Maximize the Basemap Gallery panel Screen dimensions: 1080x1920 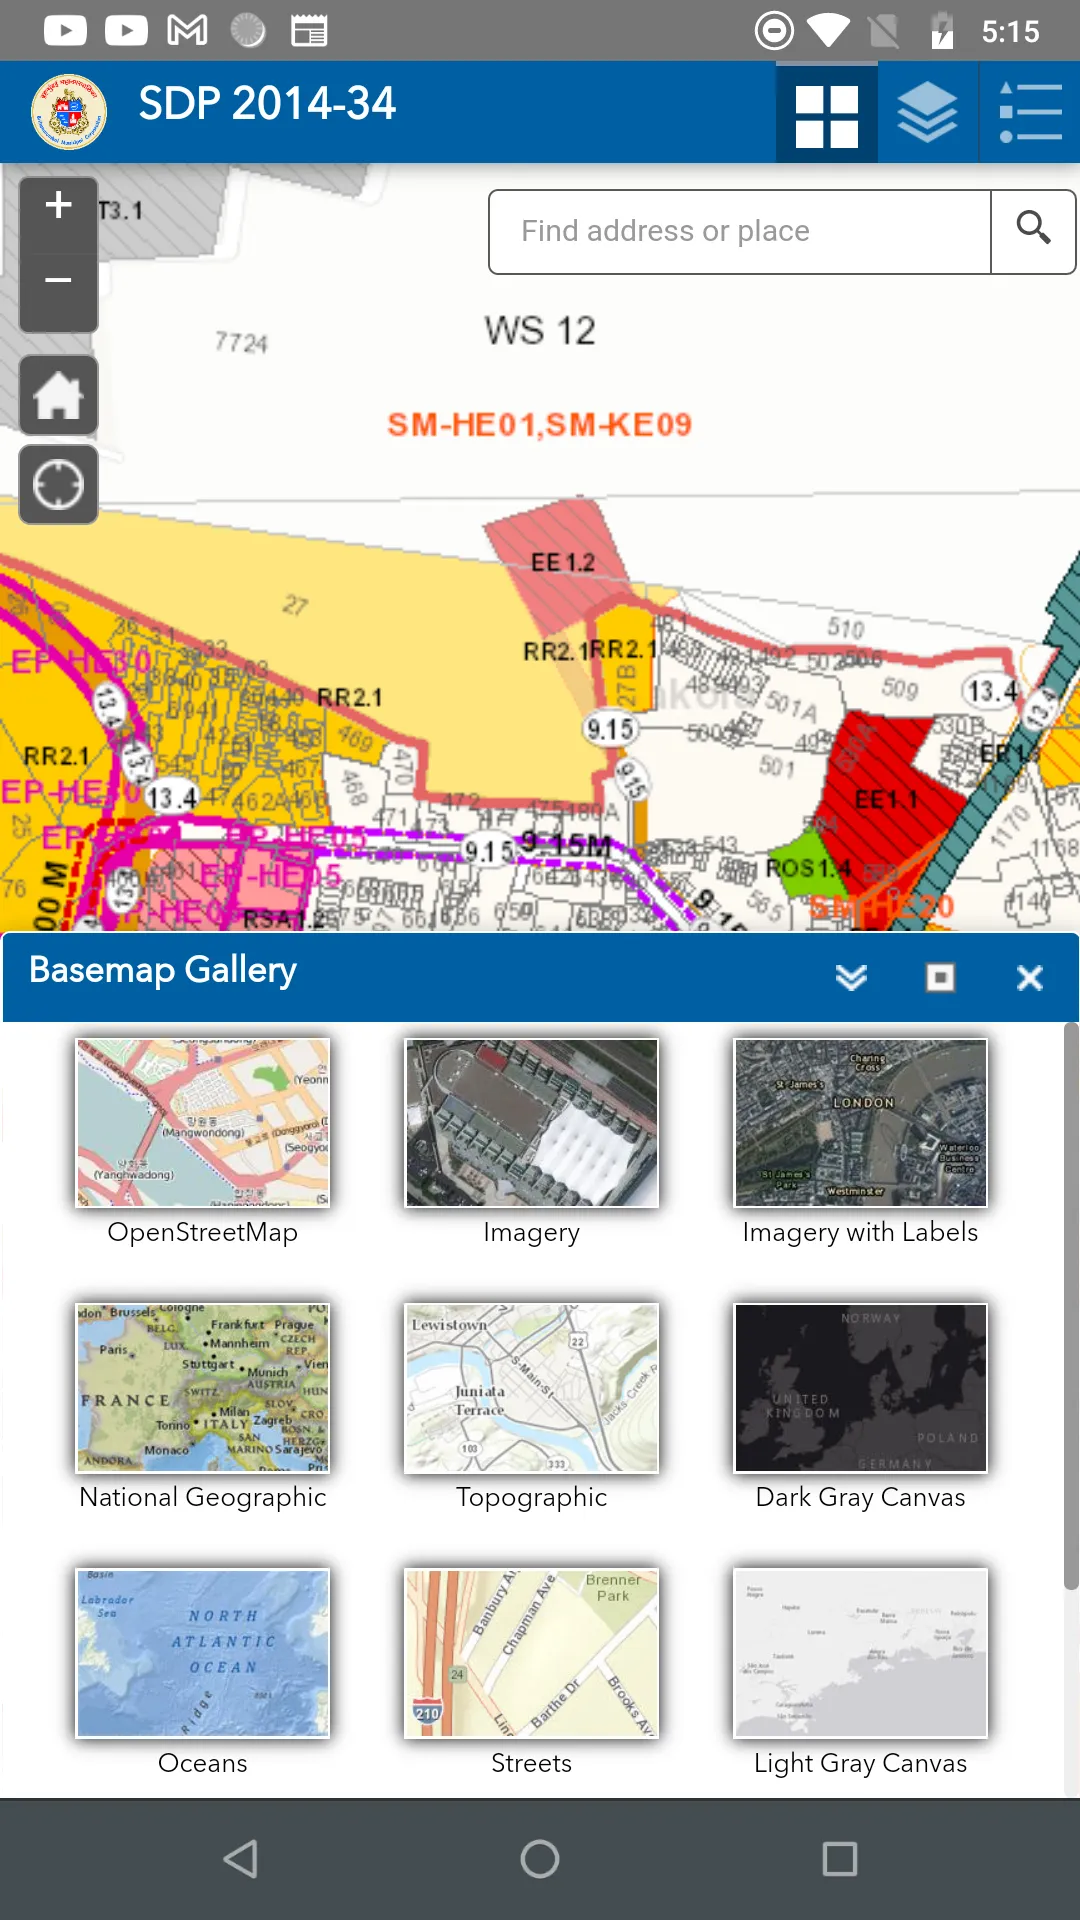point(940,977)
